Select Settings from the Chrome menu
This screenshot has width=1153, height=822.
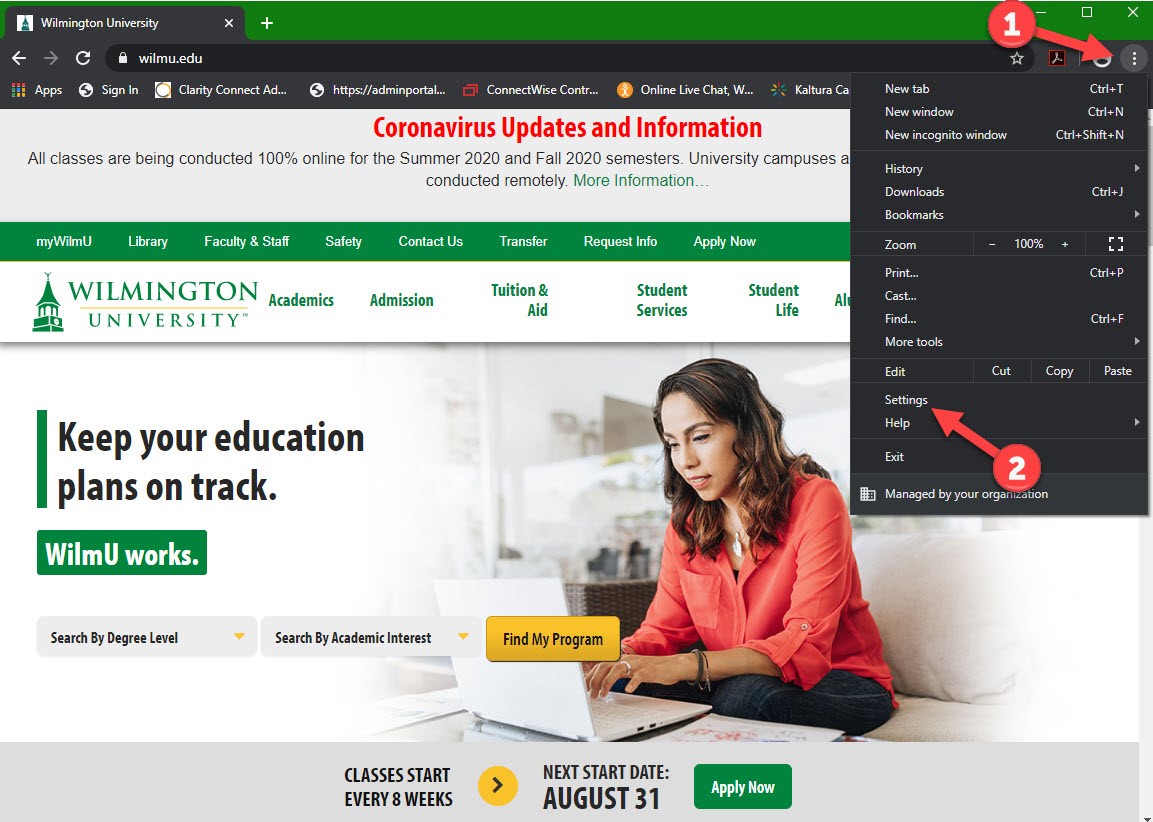pos(905,399)
